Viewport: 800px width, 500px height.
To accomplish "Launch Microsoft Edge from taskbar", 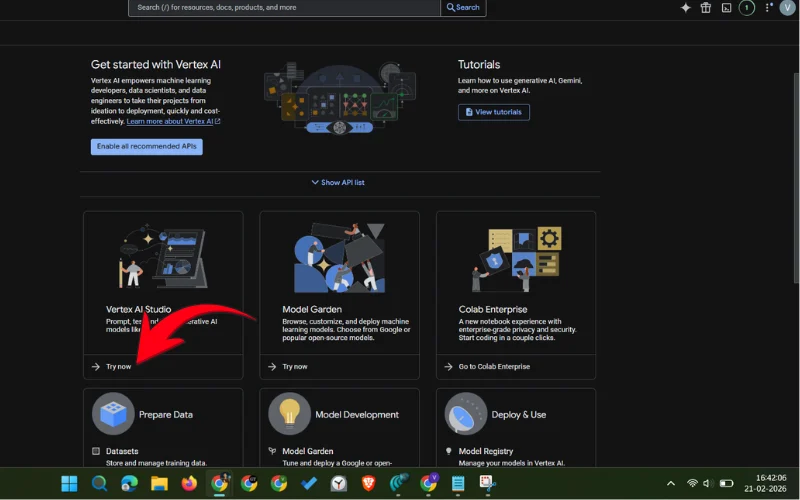I will pos(129,484).
